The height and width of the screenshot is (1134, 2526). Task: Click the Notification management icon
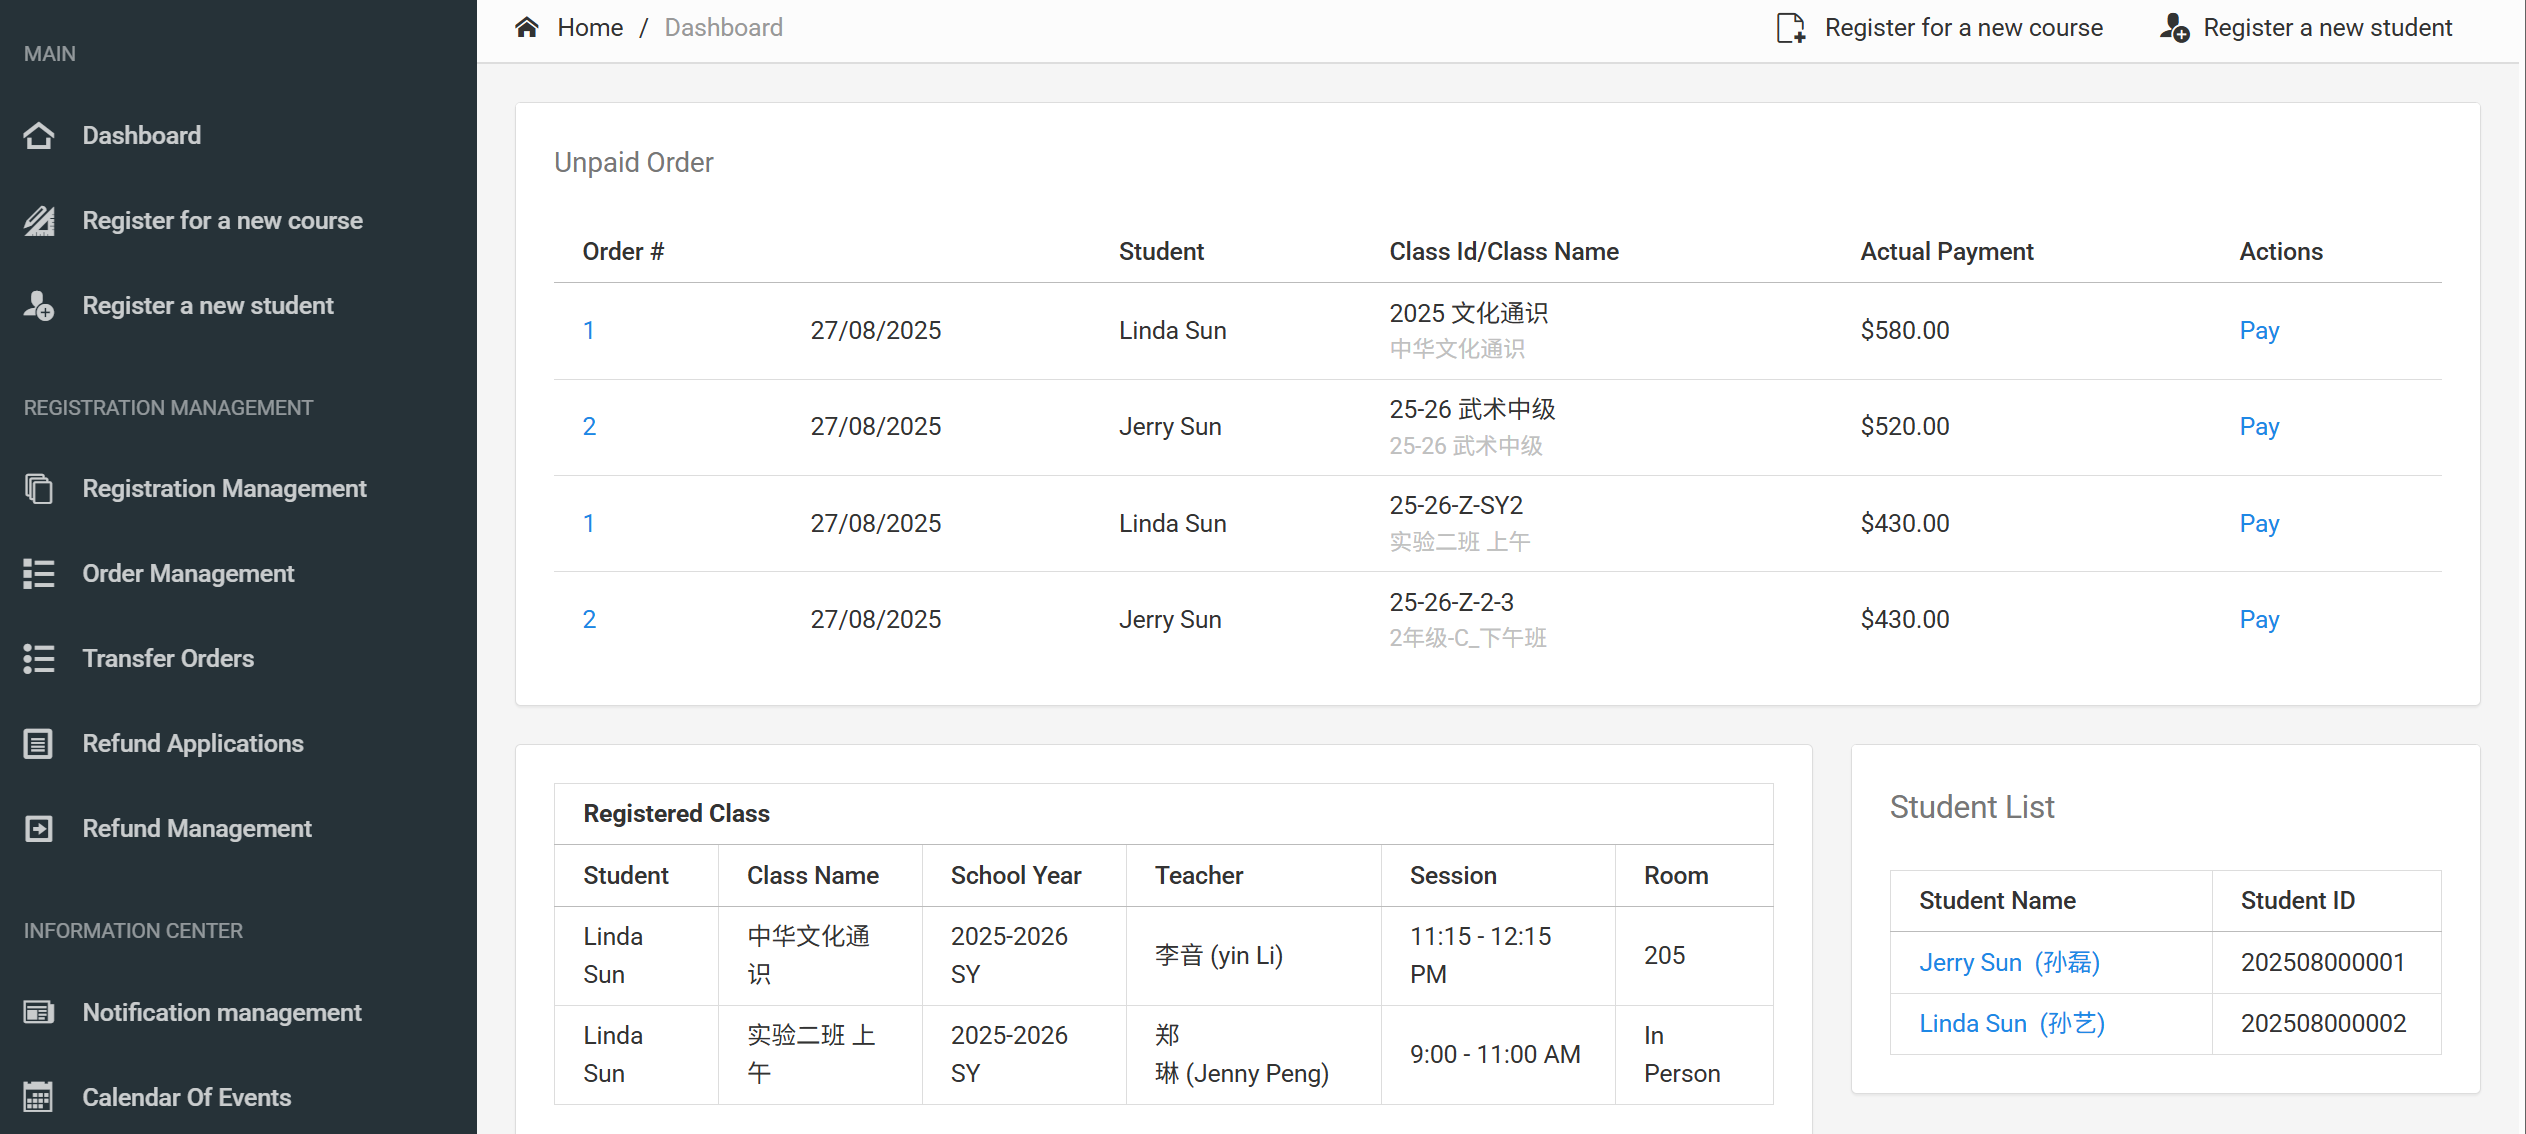(39, 1012)
